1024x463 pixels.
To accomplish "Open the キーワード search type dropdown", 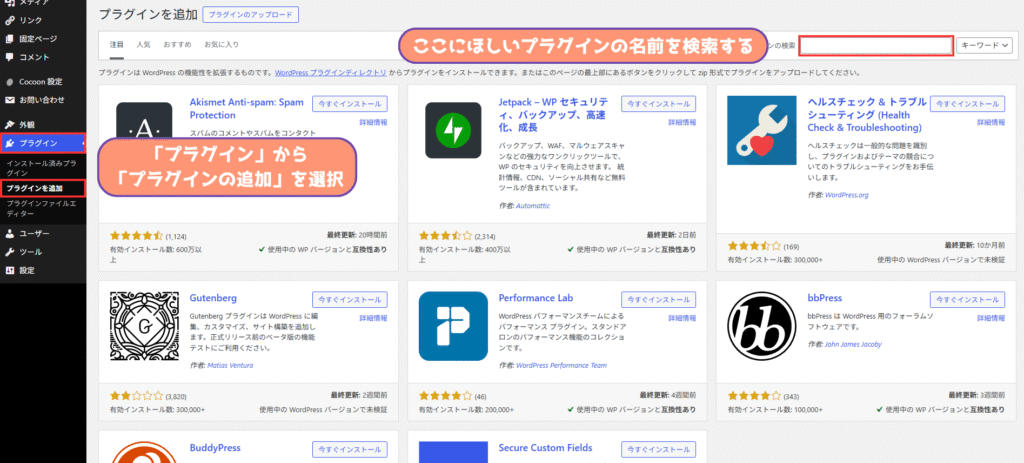I will [984, 45].
